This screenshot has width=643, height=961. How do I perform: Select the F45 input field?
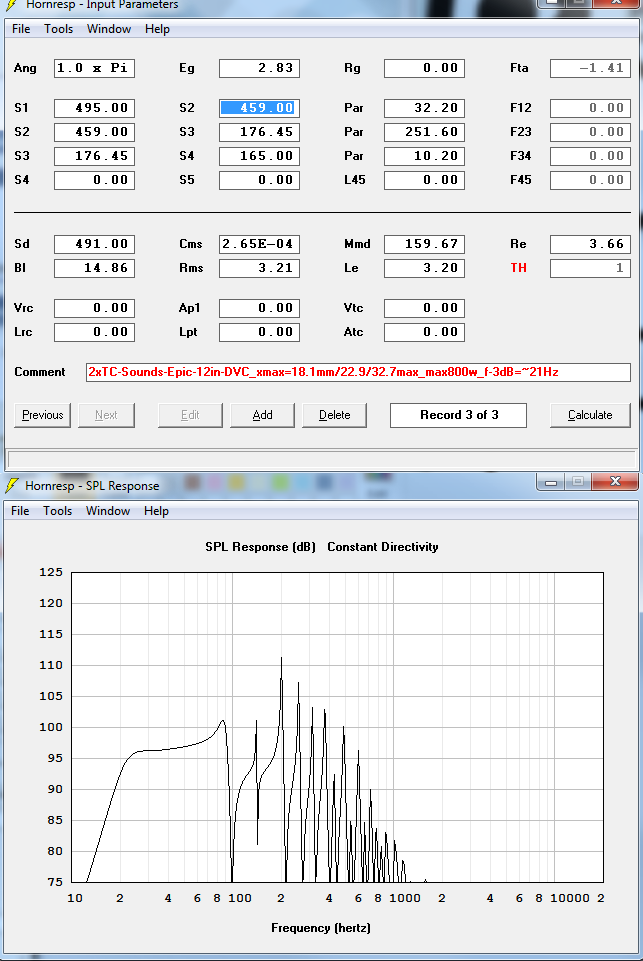(590, 180)
